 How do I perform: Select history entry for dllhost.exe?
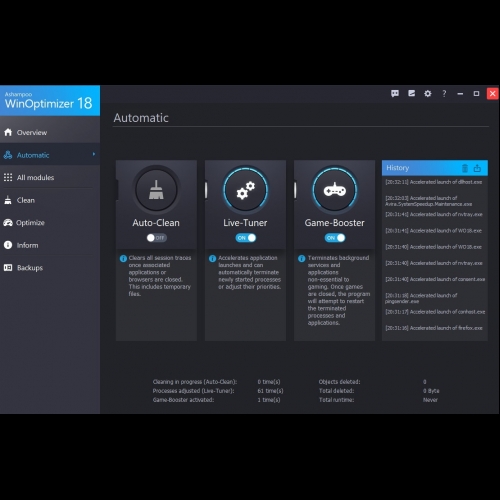(435, 182)
